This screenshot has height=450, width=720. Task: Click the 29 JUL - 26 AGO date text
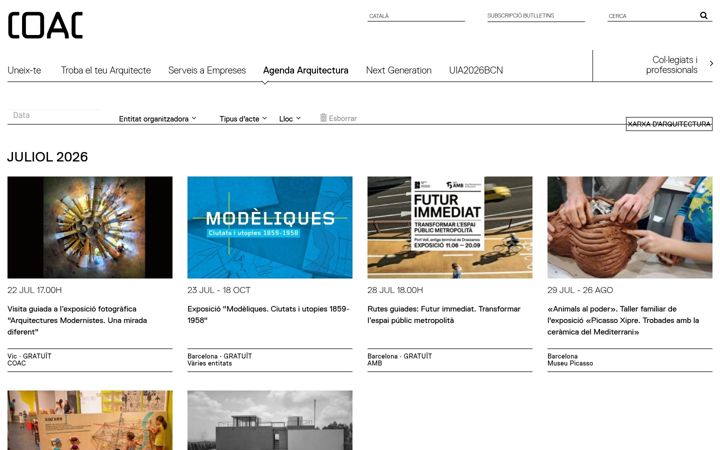click(580, 290)
